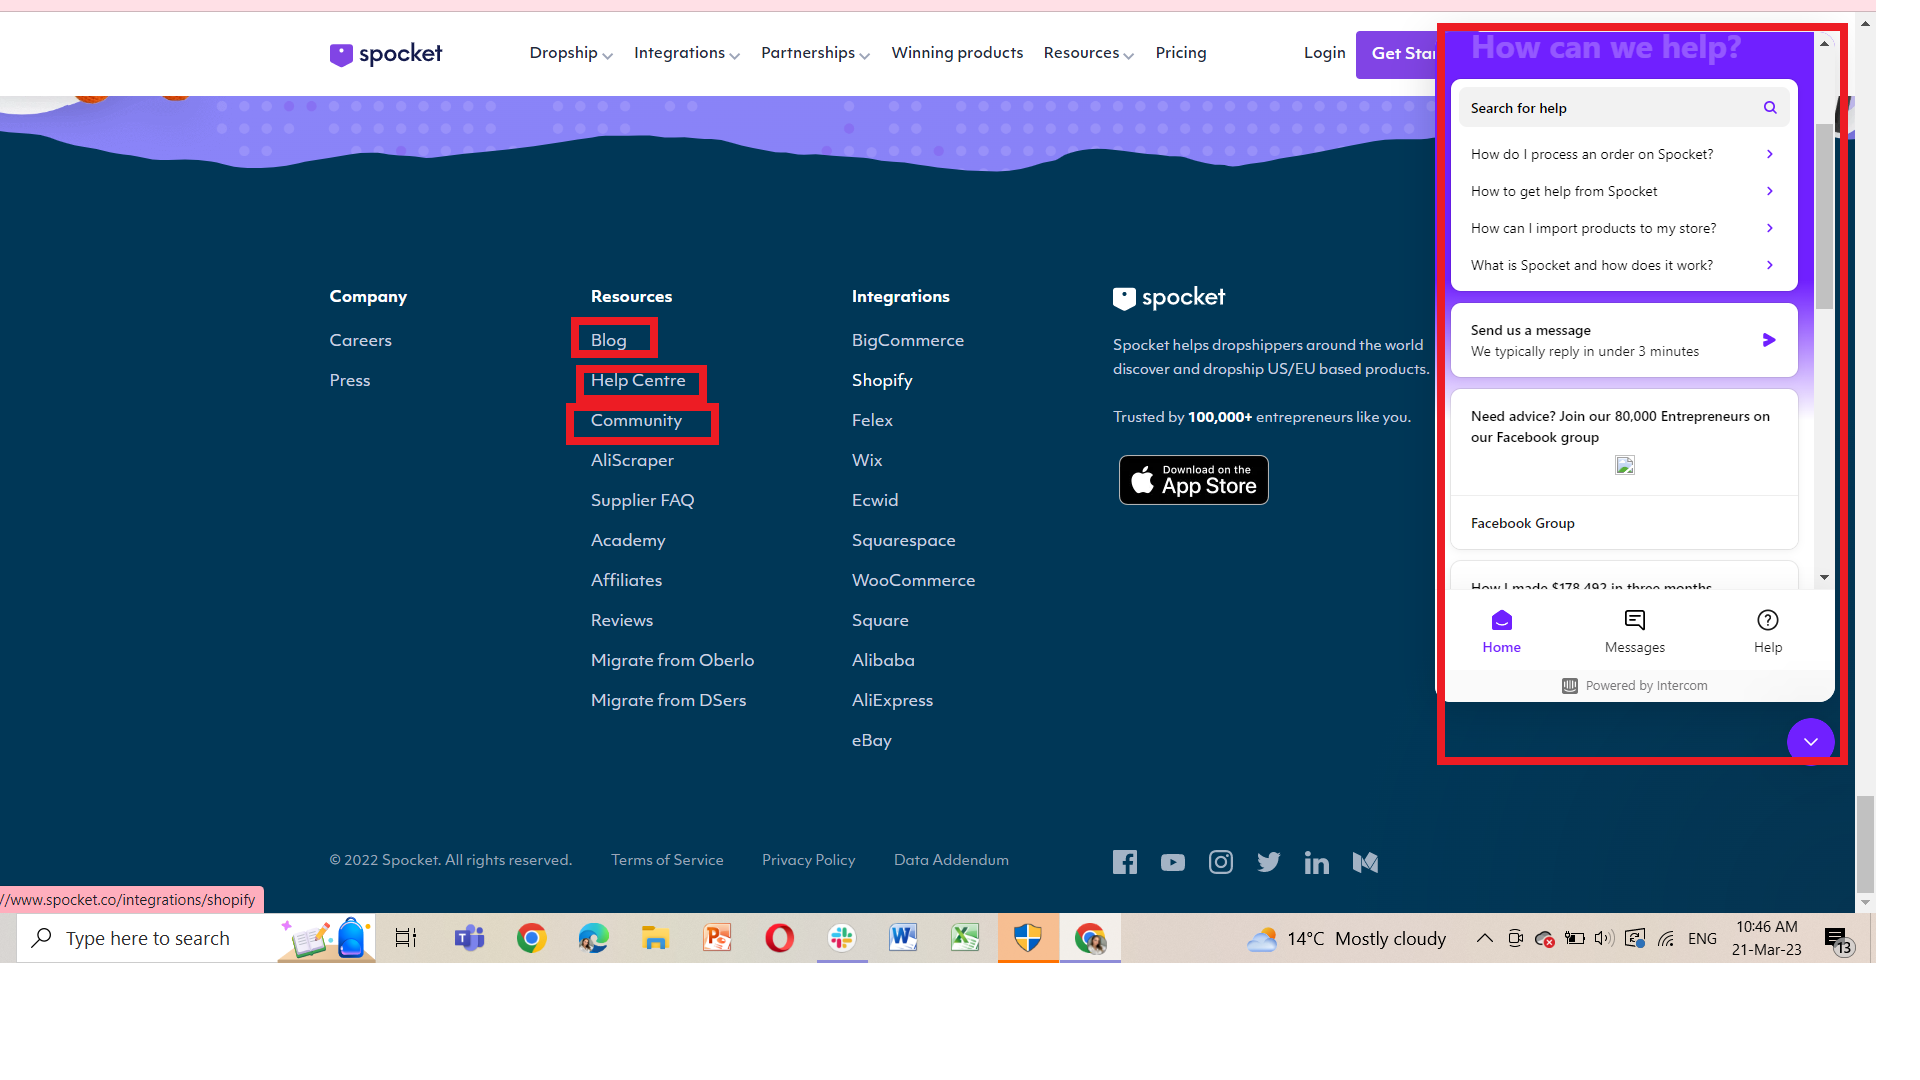Open Facebook social icon in footer
1920x1080 pixels.
(1125, 862)
